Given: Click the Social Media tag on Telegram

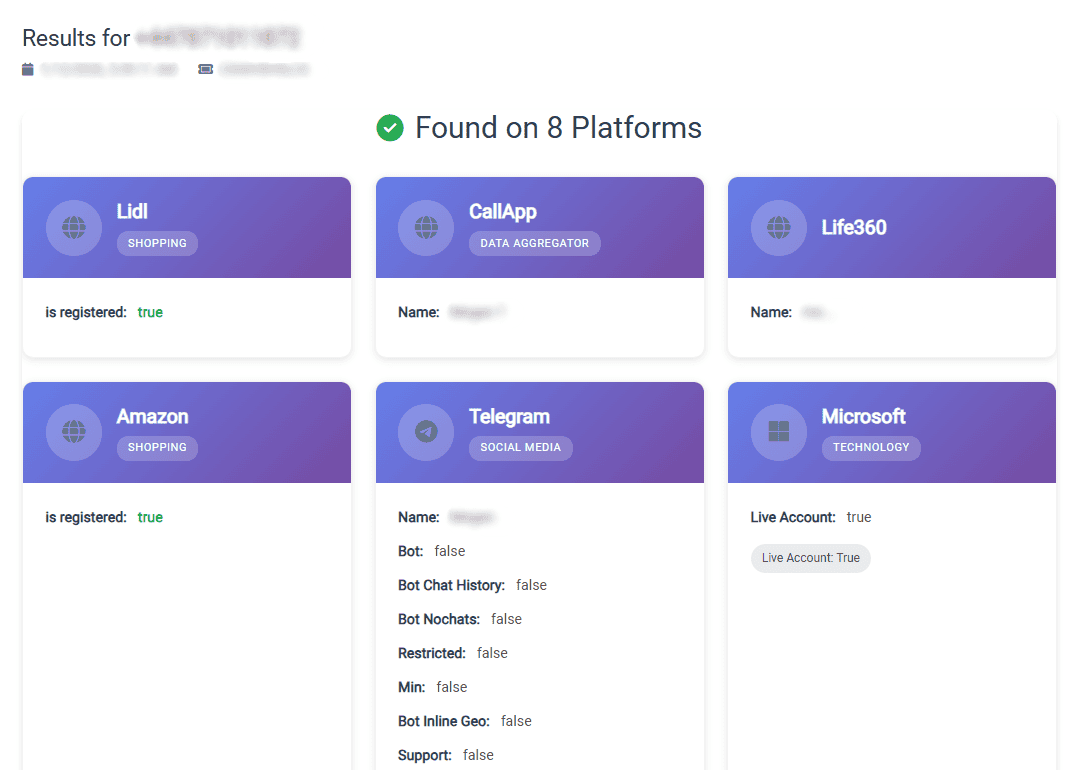Looking at the screenshot, I should (520, 447).
